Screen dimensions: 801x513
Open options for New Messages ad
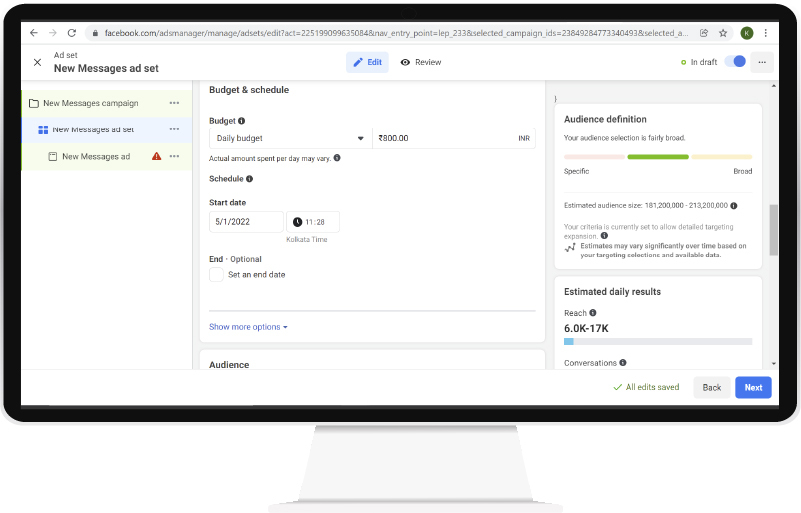(x=174, y=156)
